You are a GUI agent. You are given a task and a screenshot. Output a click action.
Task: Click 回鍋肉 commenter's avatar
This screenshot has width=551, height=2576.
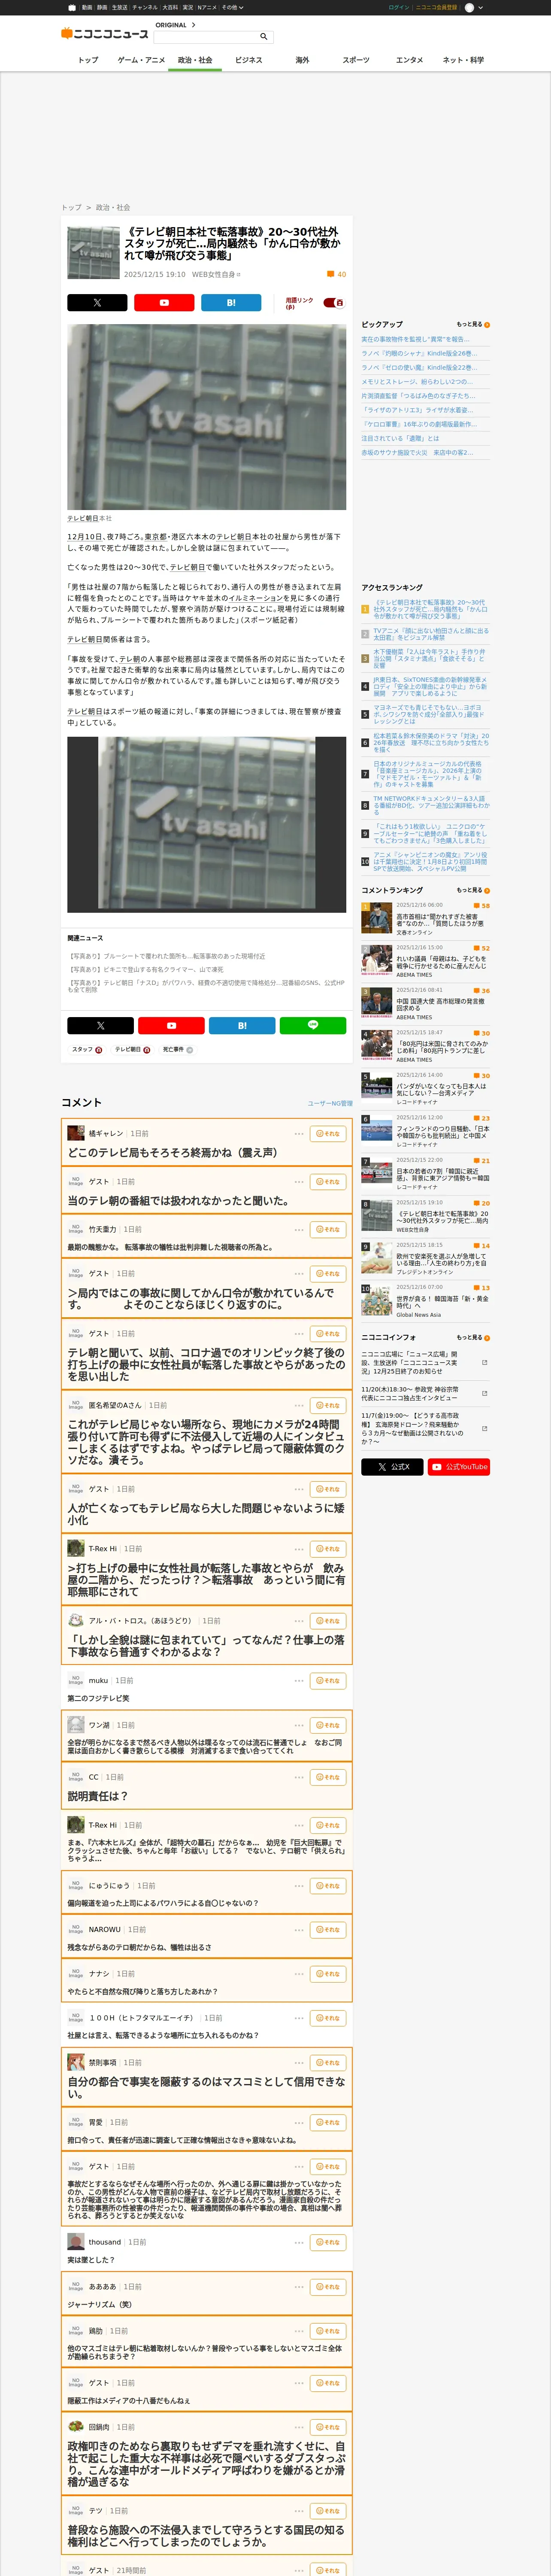point(75,2426)
